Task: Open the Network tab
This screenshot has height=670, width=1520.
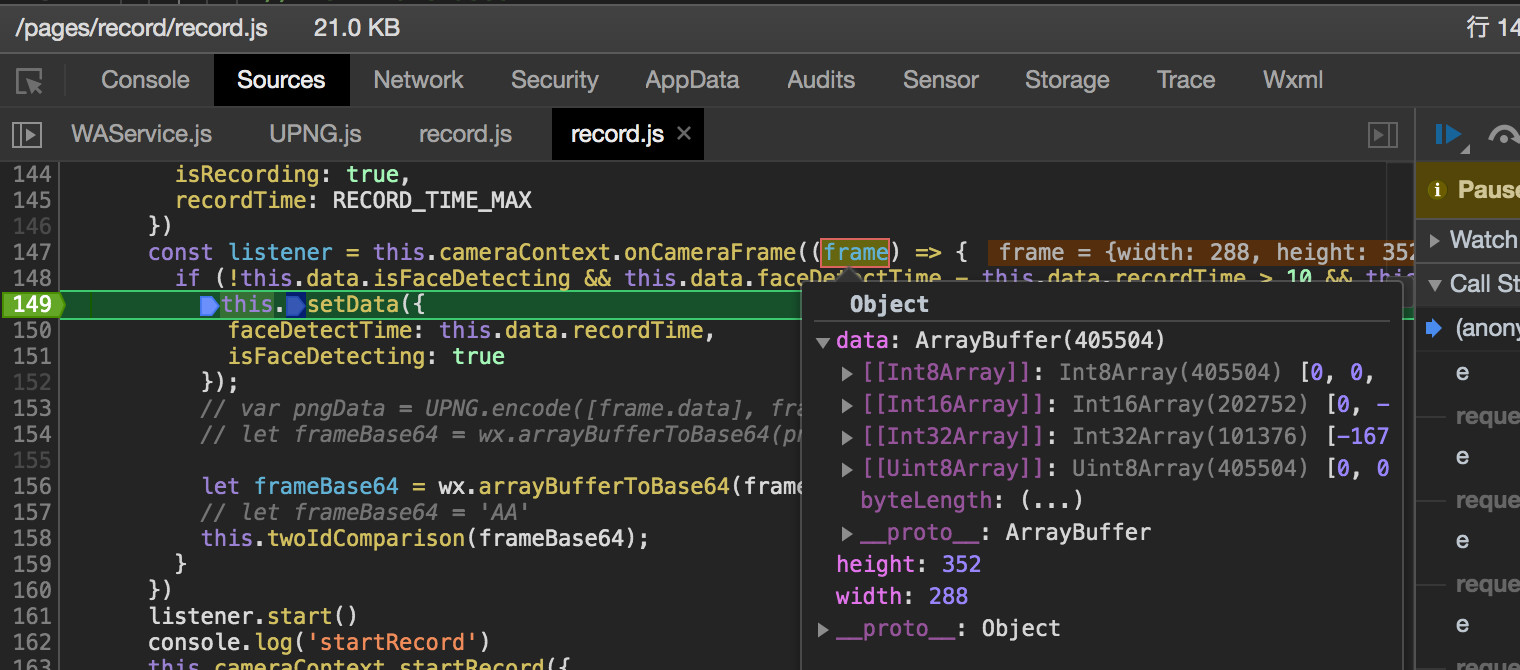Action: point(418,80)
